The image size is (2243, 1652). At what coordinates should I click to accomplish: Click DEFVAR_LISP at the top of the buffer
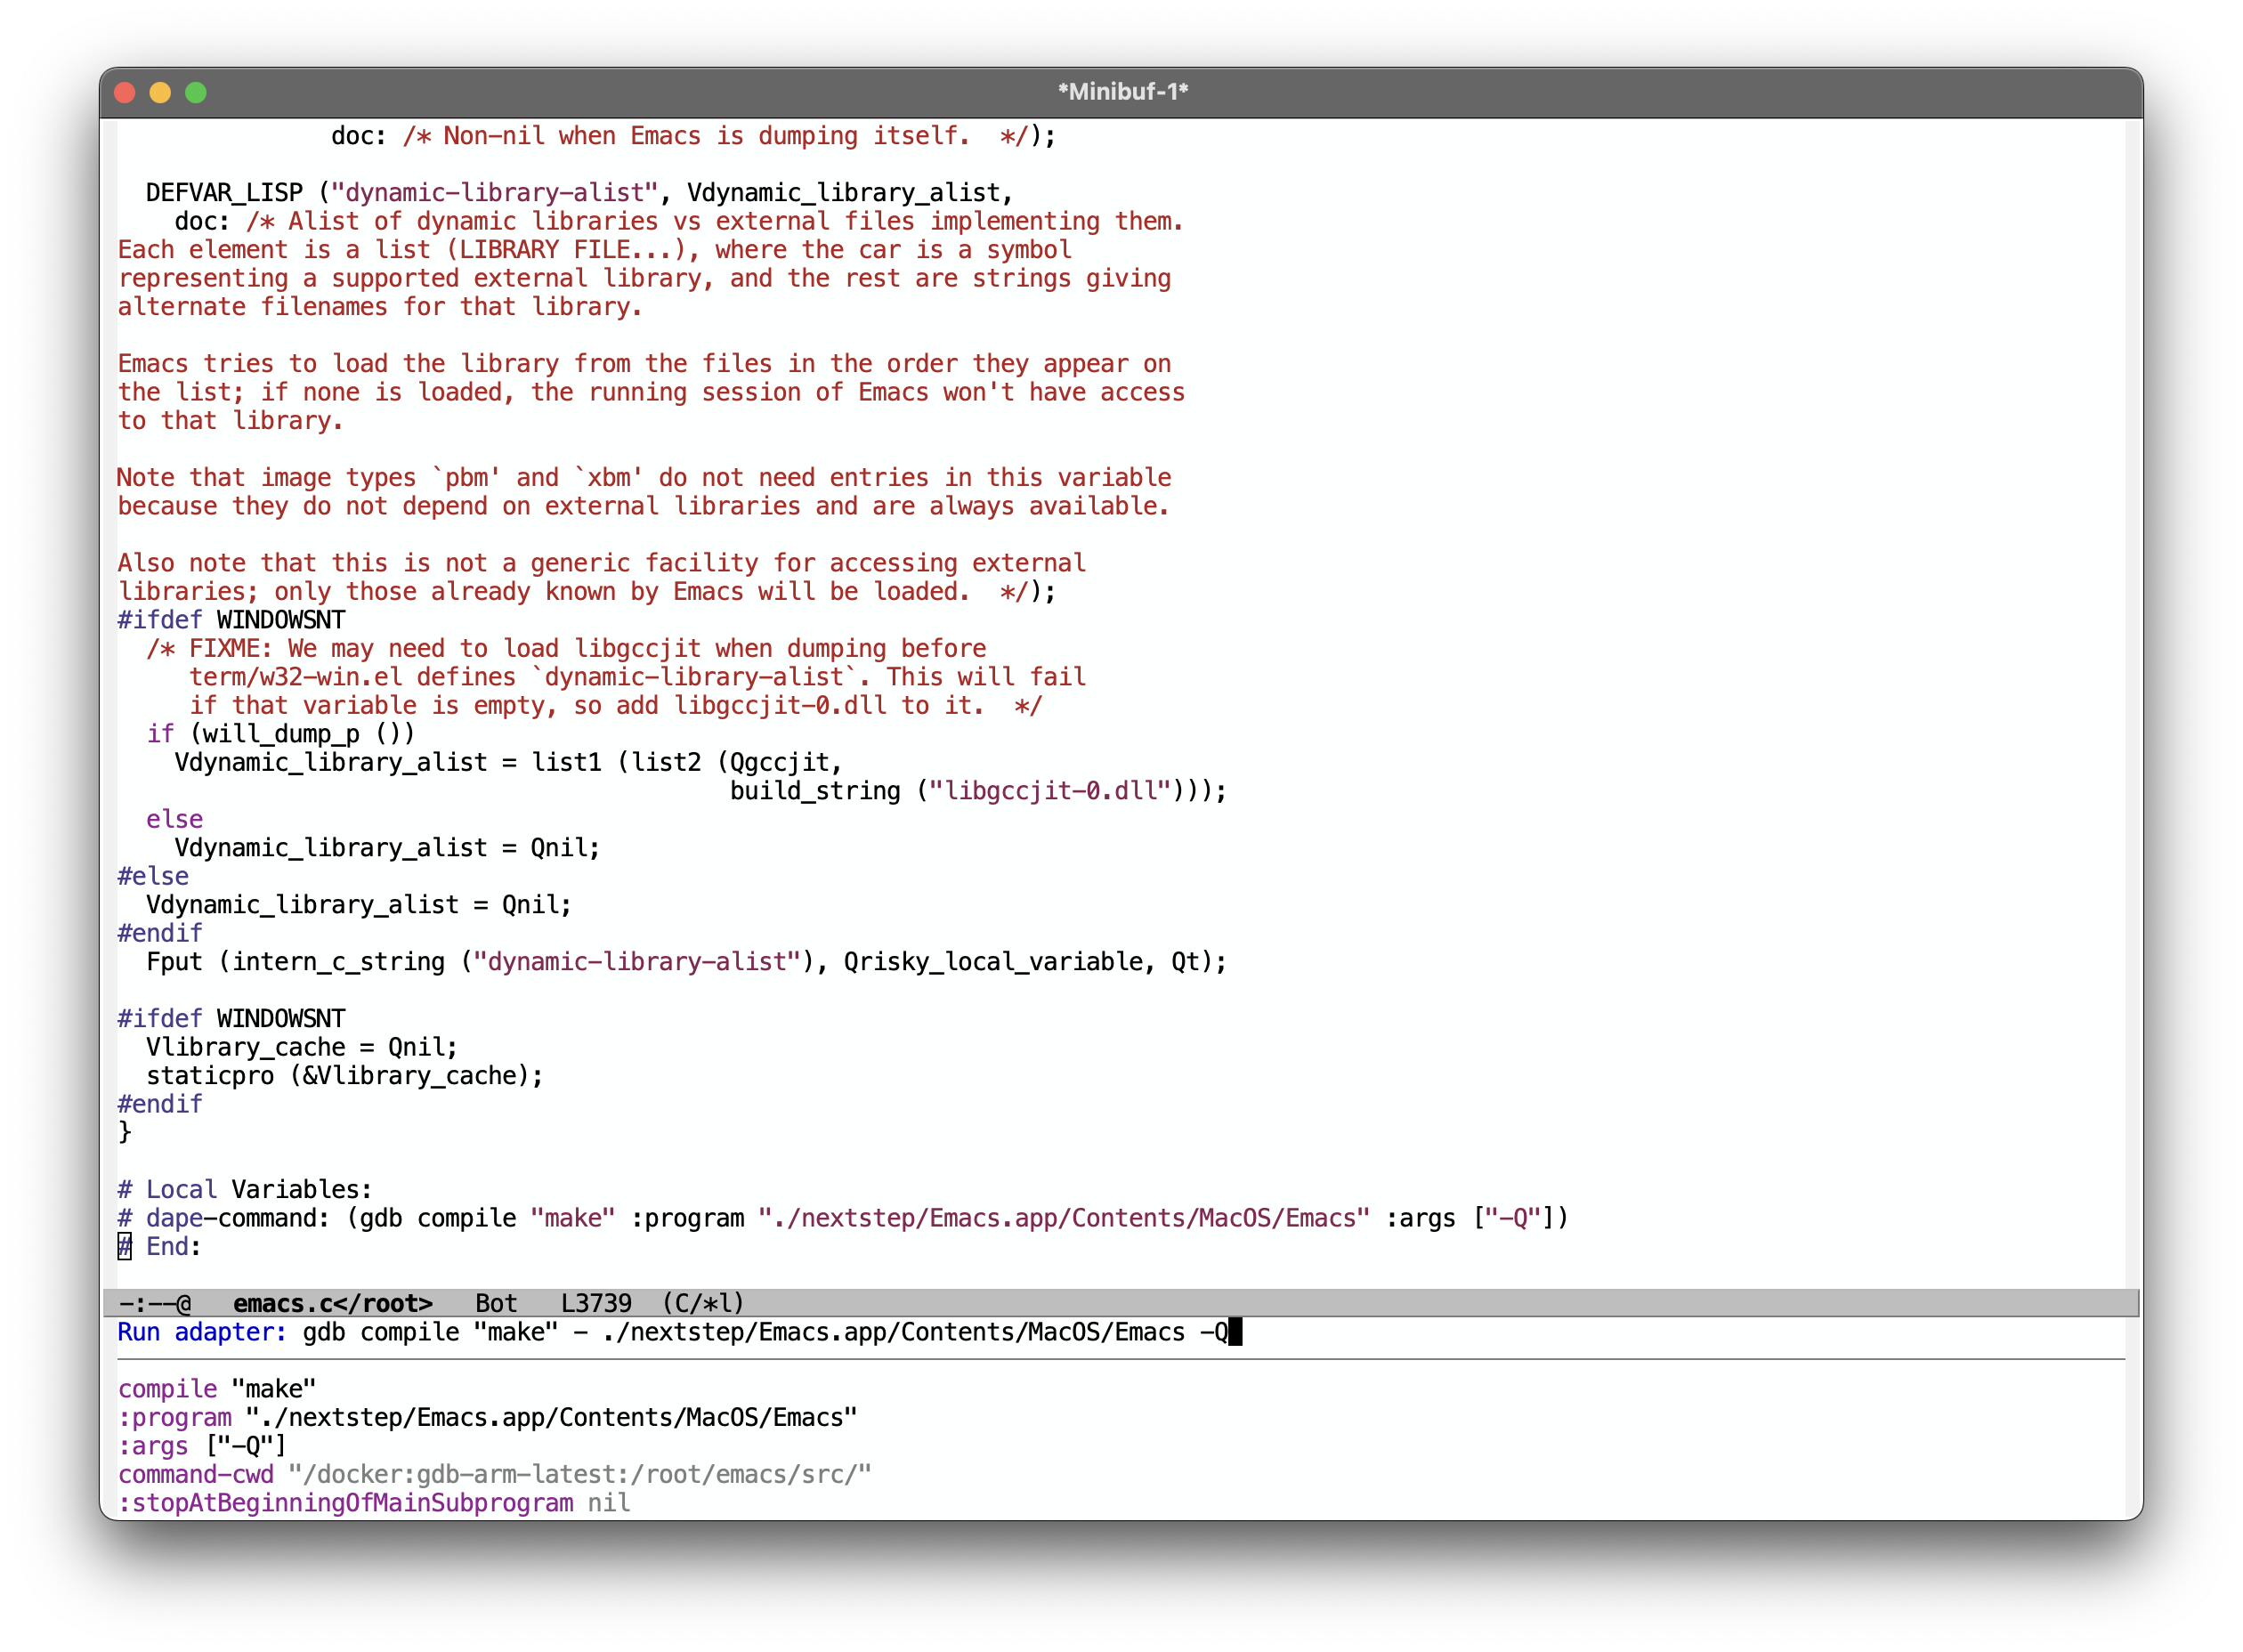pyautogui.click(x=224, y=193)
